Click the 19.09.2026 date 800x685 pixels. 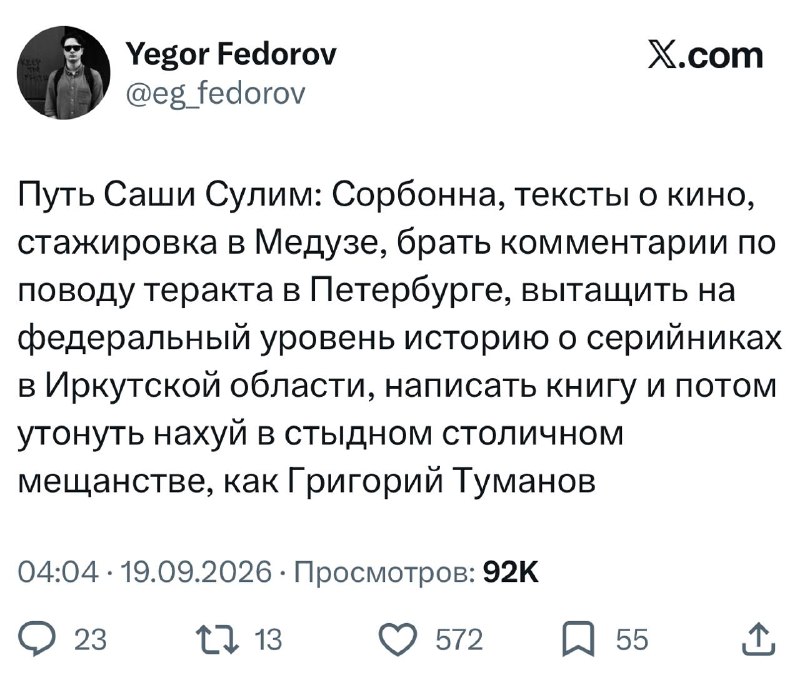coord(196,571)
